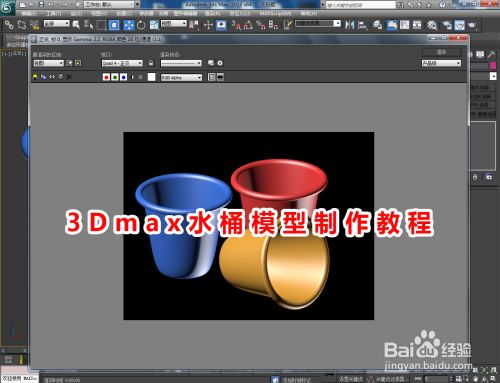This screenshot has width=500, height=383.
Task: Select the Select and Scale tool
Action: click(x=154, y=25)
